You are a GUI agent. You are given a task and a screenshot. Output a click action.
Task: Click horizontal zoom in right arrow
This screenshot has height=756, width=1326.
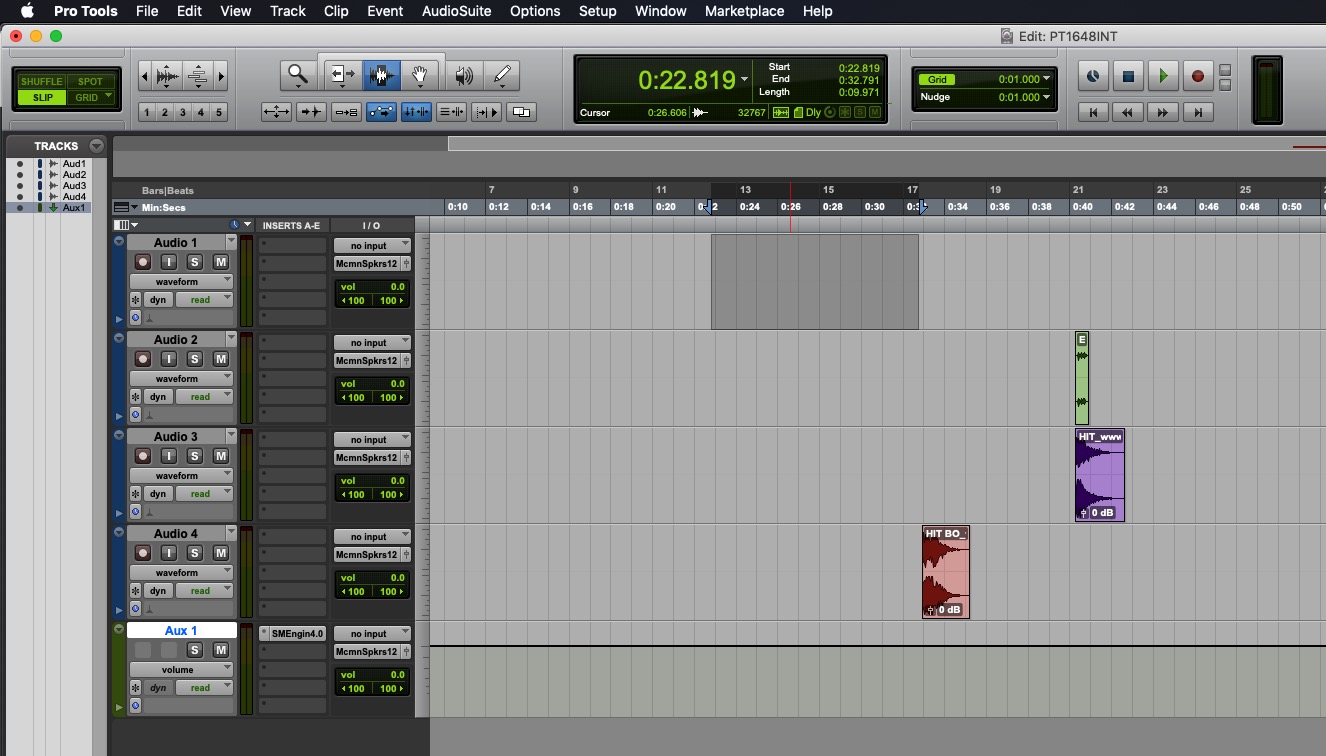coord(221,76)
